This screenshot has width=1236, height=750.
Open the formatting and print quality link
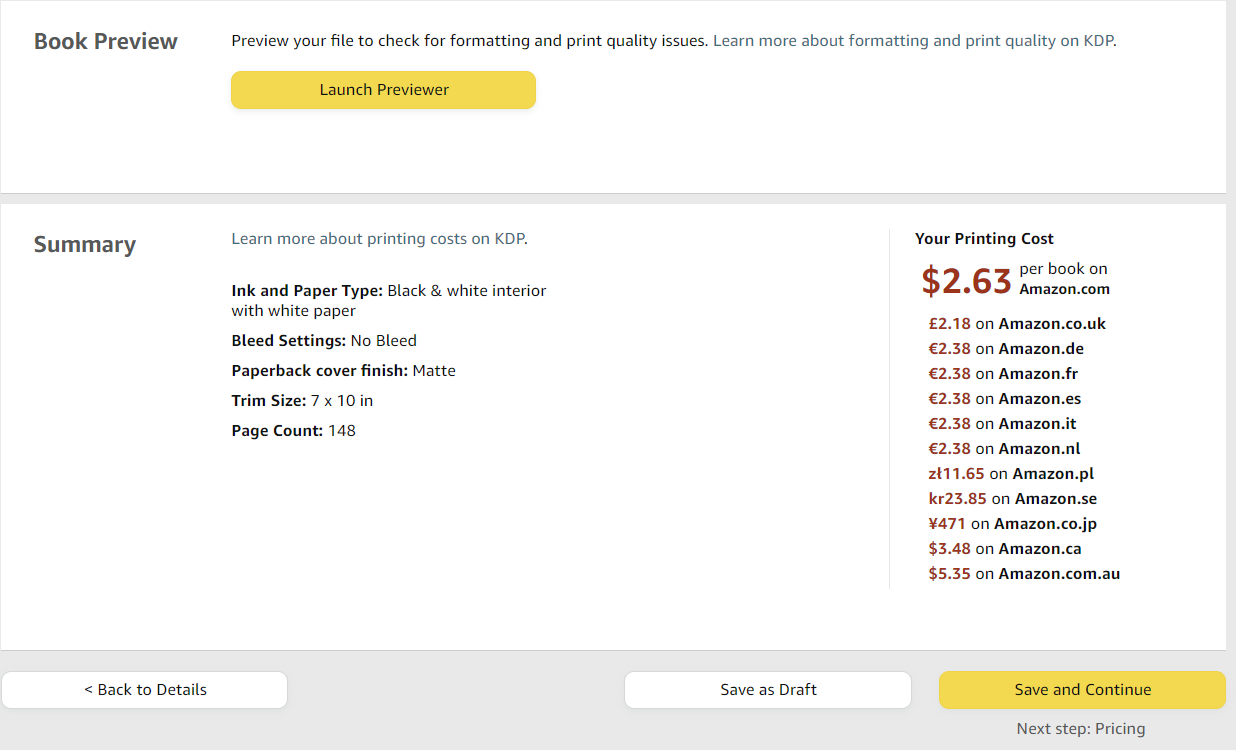click(914, 41)
